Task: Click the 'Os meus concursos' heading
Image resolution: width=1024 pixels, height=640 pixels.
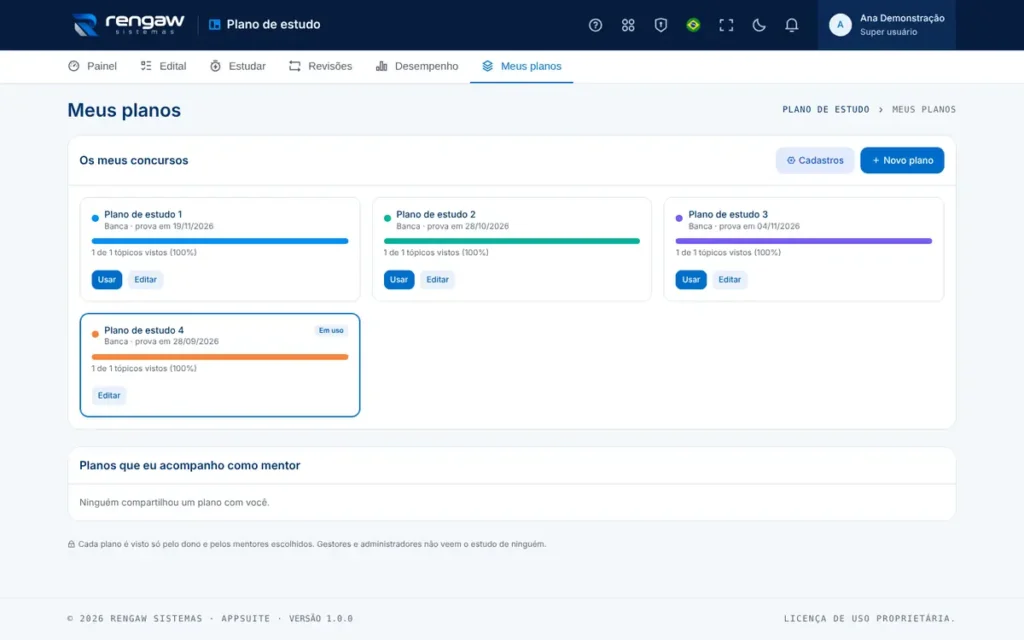Action: point(134,160)
